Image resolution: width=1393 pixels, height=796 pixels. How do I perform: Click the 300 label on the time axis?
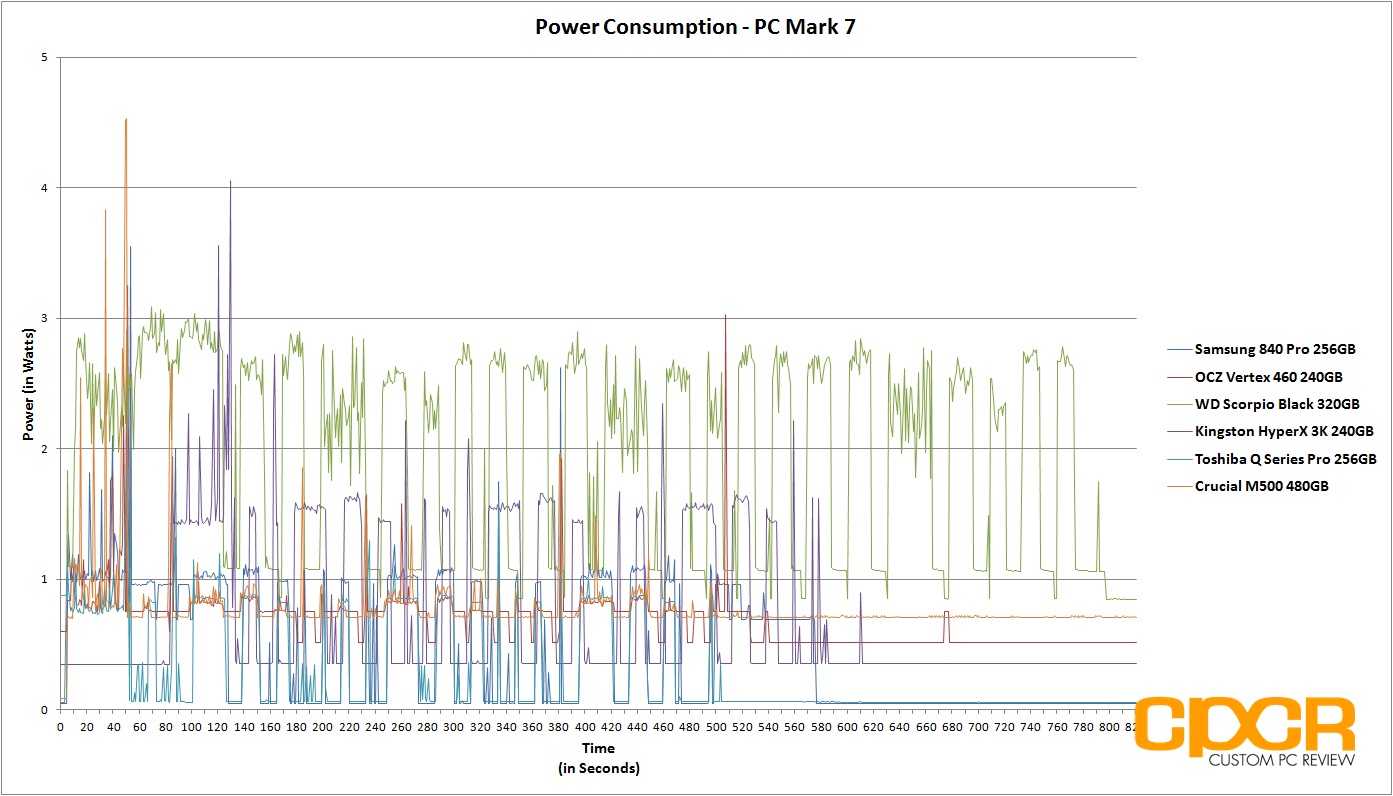click(x=454, y=727)
